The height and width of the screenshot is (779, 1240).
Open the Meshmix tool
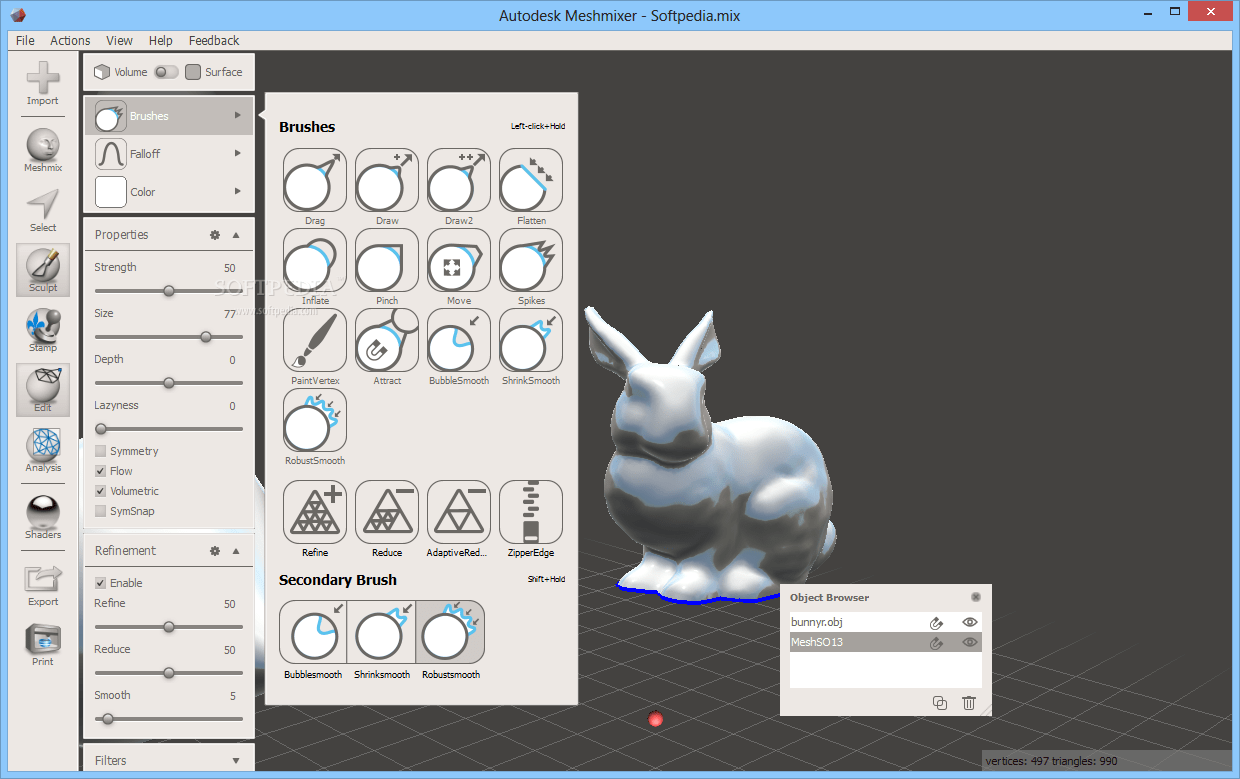tap(43, 150)
